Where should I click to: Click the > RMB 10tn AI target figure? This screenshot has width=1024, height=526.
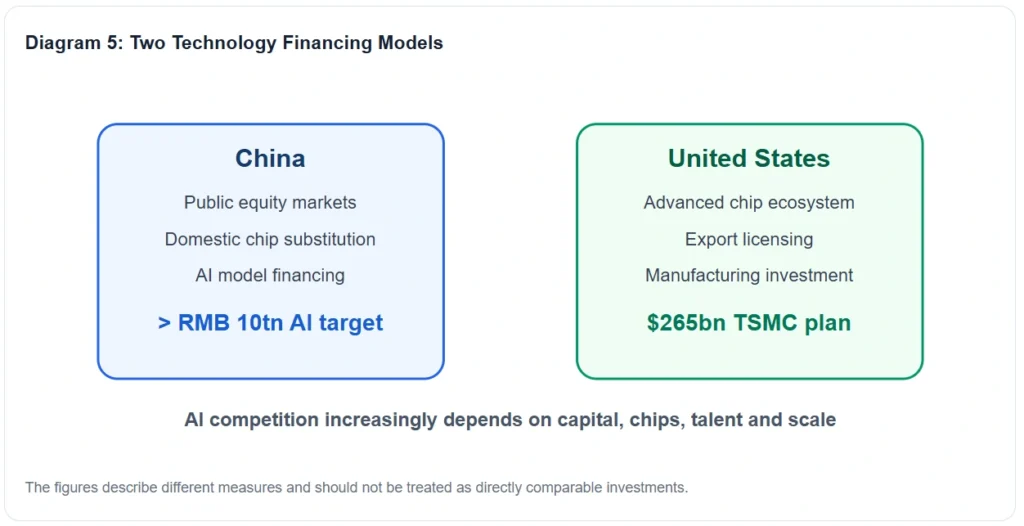pyautogui.click(x=270, y=323)
